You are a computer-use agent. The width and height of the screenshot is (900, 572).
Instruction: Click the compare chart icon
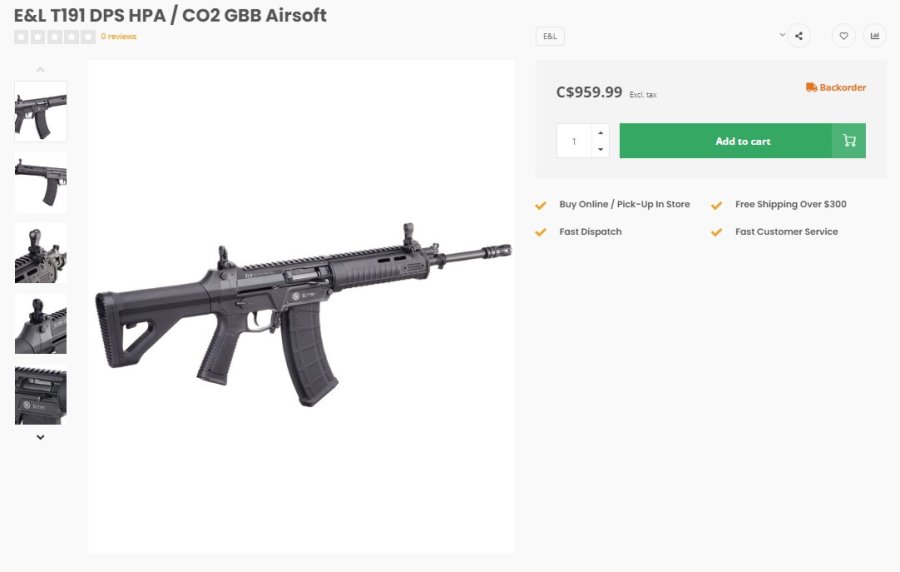pyautogui.click(x=875, y=36)
